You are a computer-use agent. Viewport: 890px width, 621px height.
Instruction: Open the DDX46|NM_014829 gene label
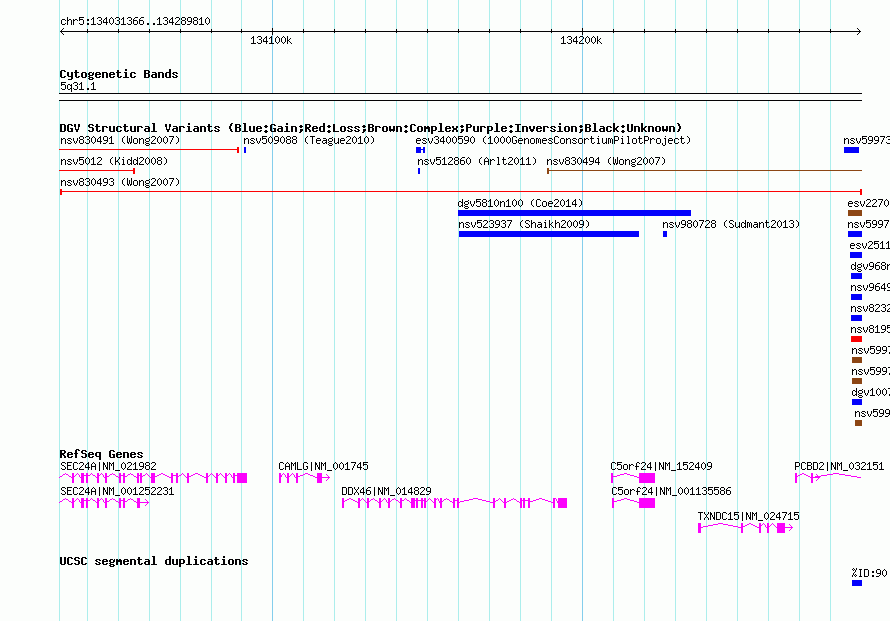[386, 491]
